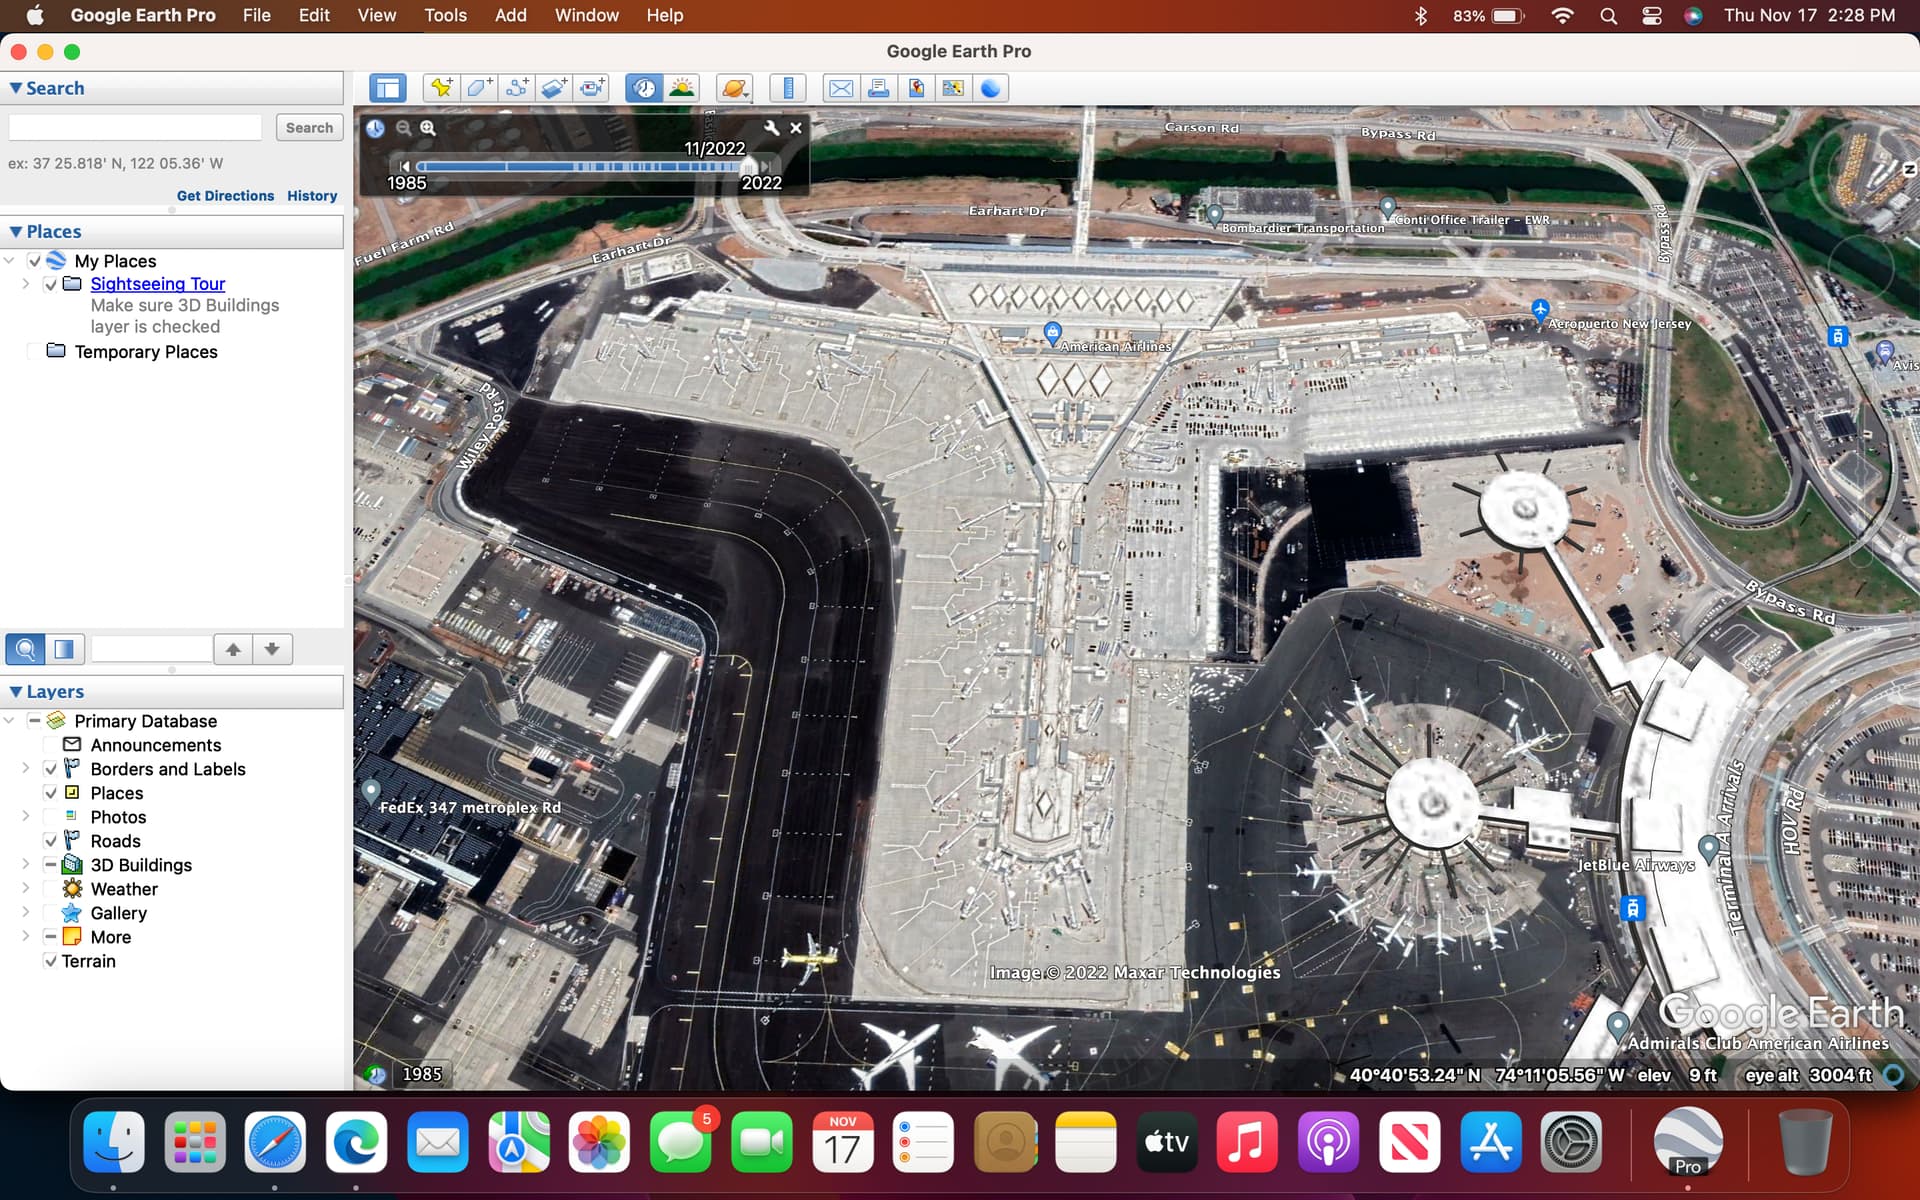Uncheck the Borders and Labels layer
Screen dimensions: 1920x1200
(51, 769)
